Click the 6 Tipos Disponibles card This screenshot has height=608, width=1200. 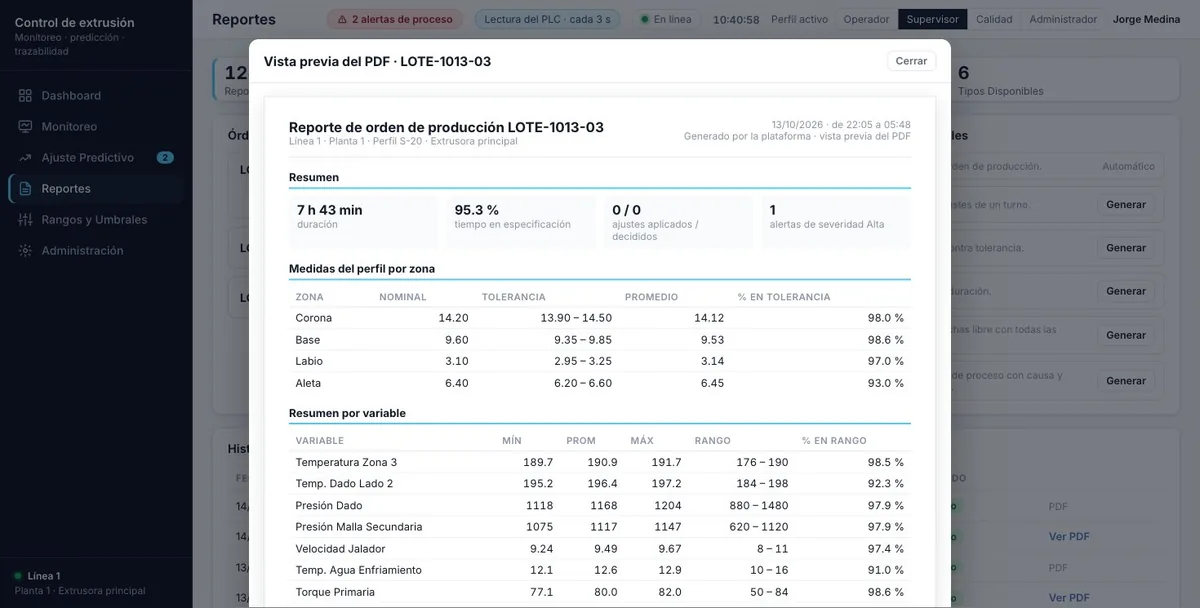(1065, 80)
